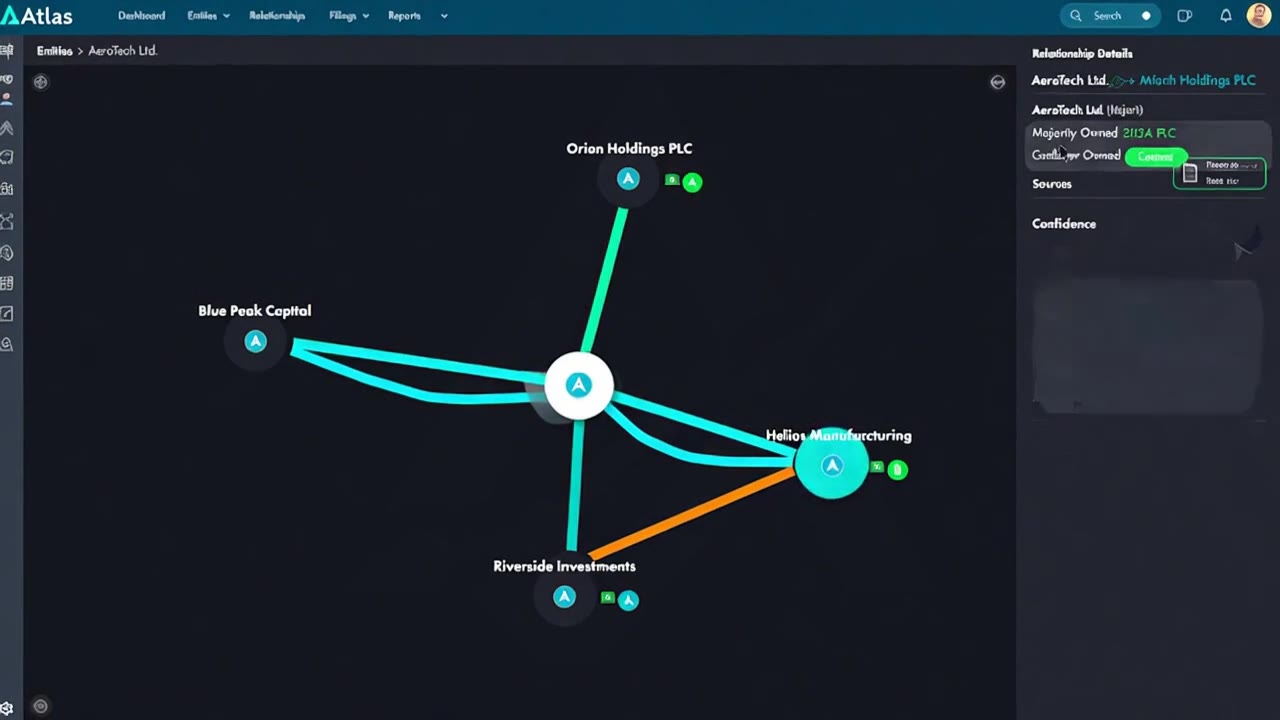Screen dimensions: 1280x720
Task: Expand the Entities menu dropdown
Action: click(x=208, y=16)
